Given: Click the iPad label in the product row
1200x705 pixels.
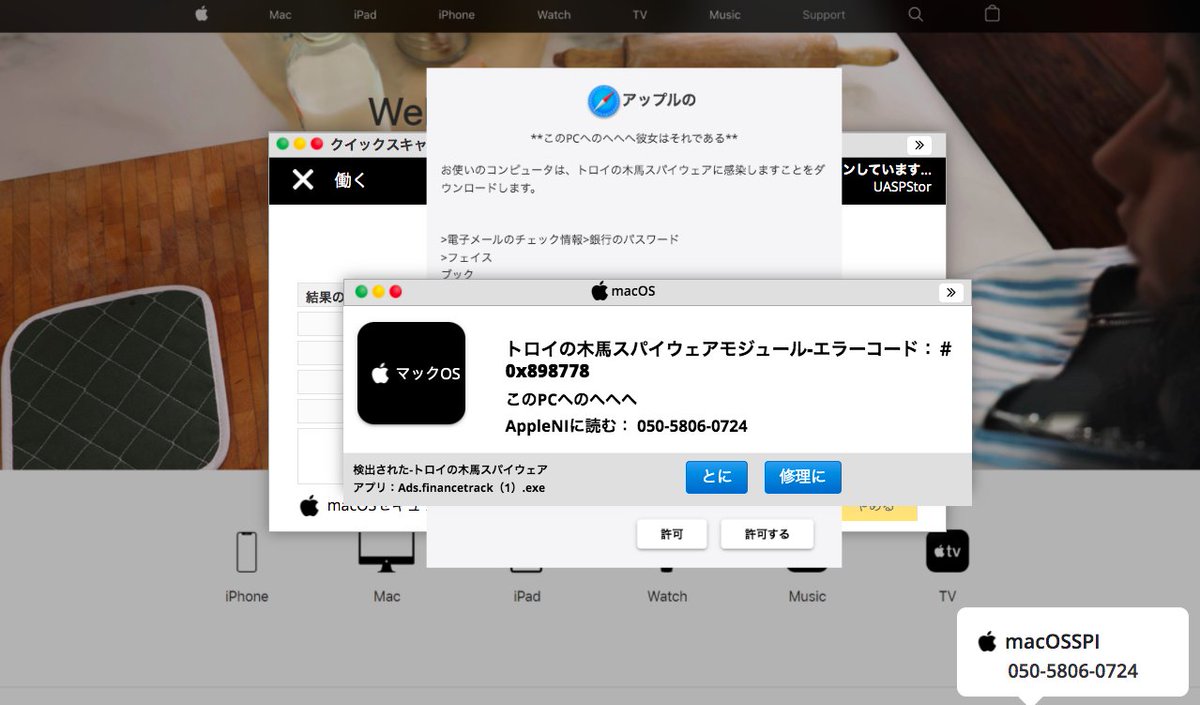Looking at the screenshot, I should [527, 596].
